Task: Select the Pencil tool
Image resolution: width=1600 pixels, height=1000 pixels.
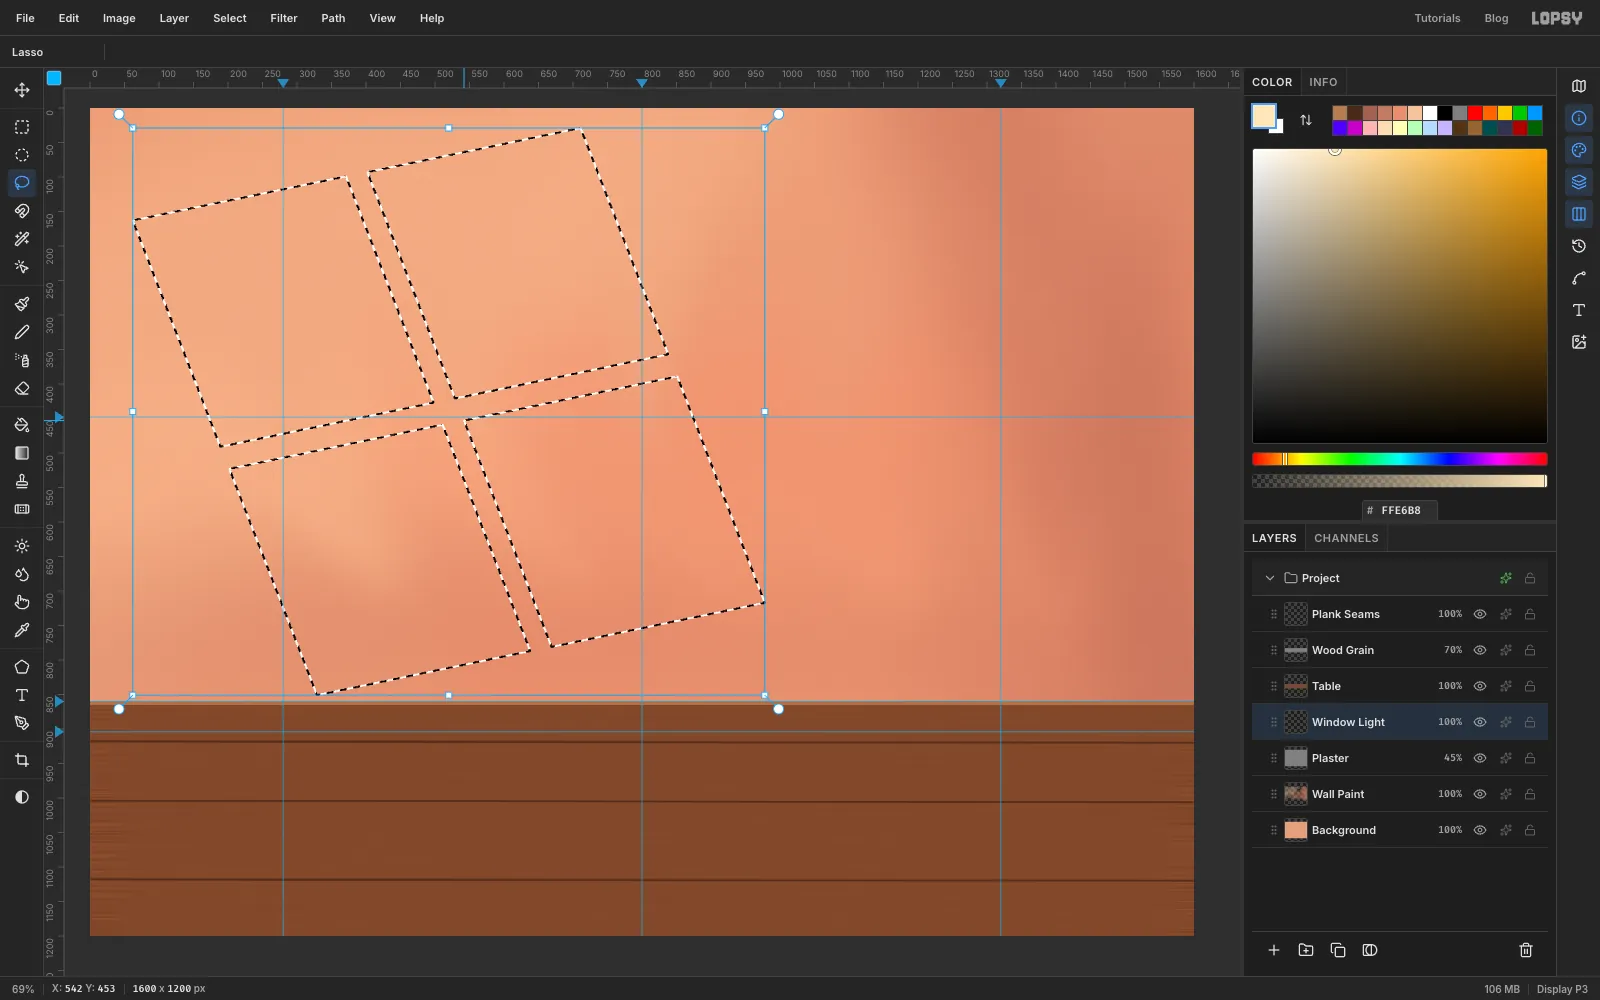Action: click(22, 332)
